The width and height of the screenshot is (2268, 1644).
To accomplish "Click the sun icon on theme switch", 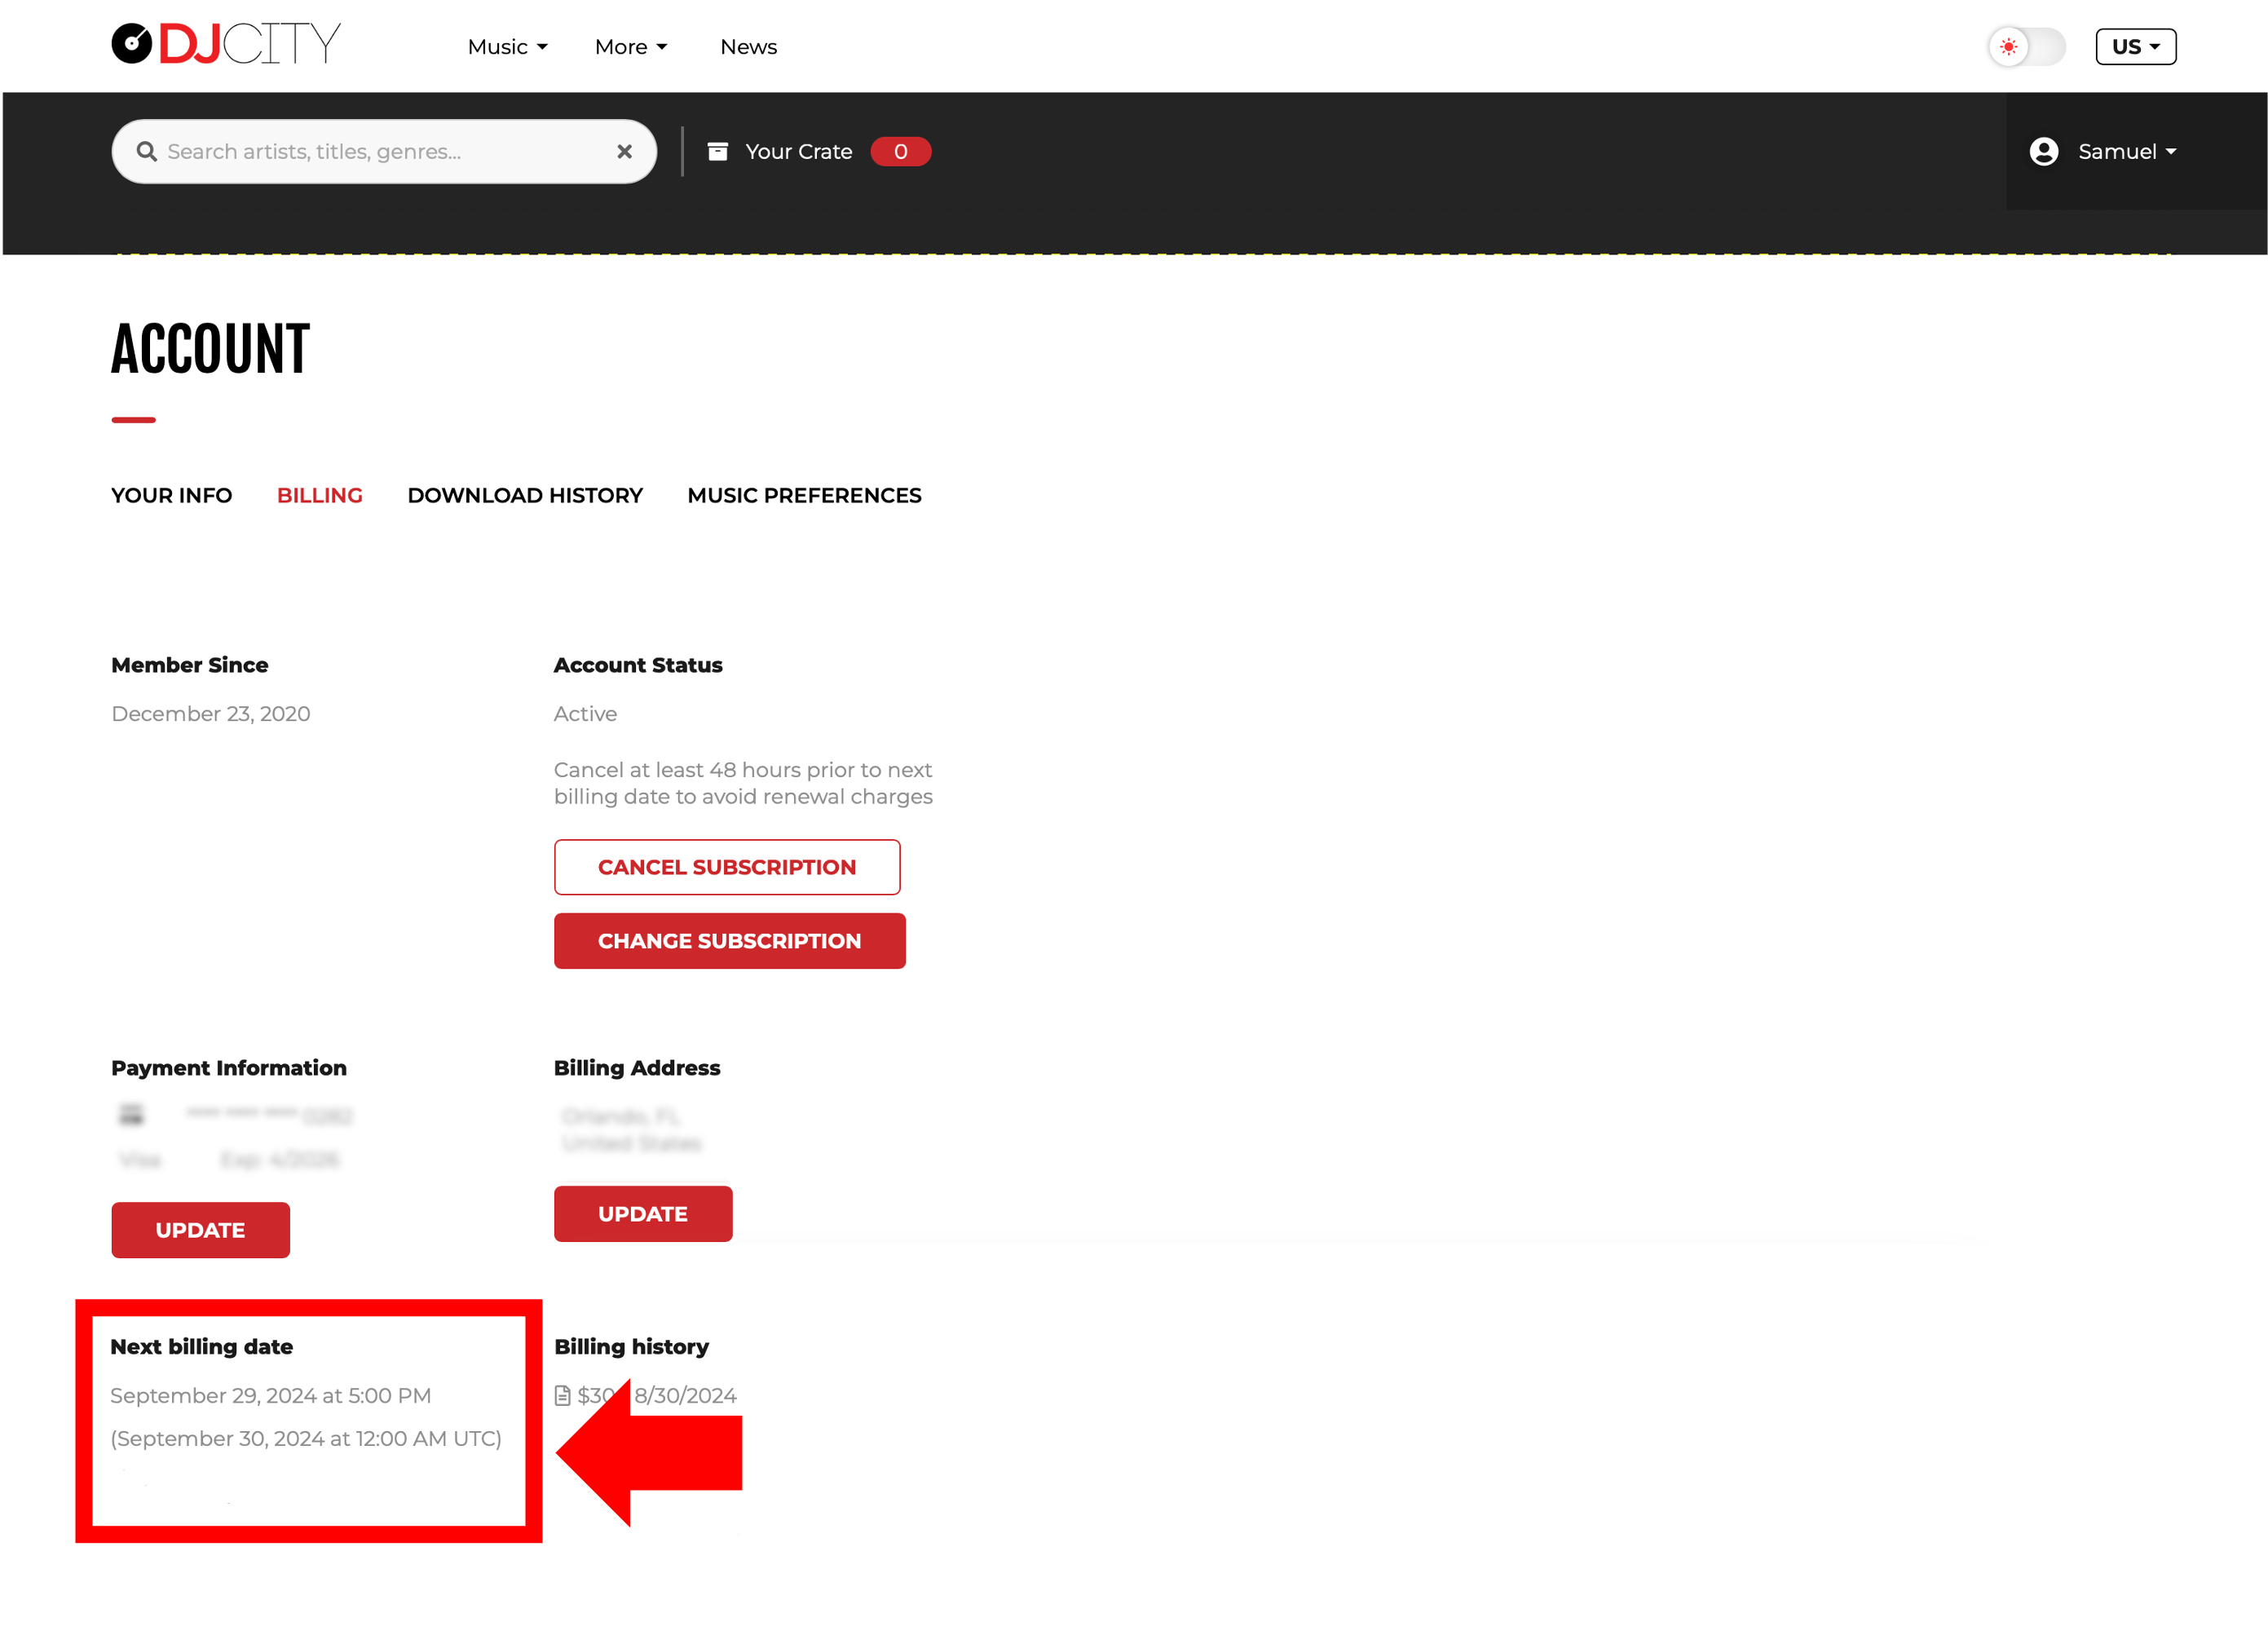I will pos(2008,47).
